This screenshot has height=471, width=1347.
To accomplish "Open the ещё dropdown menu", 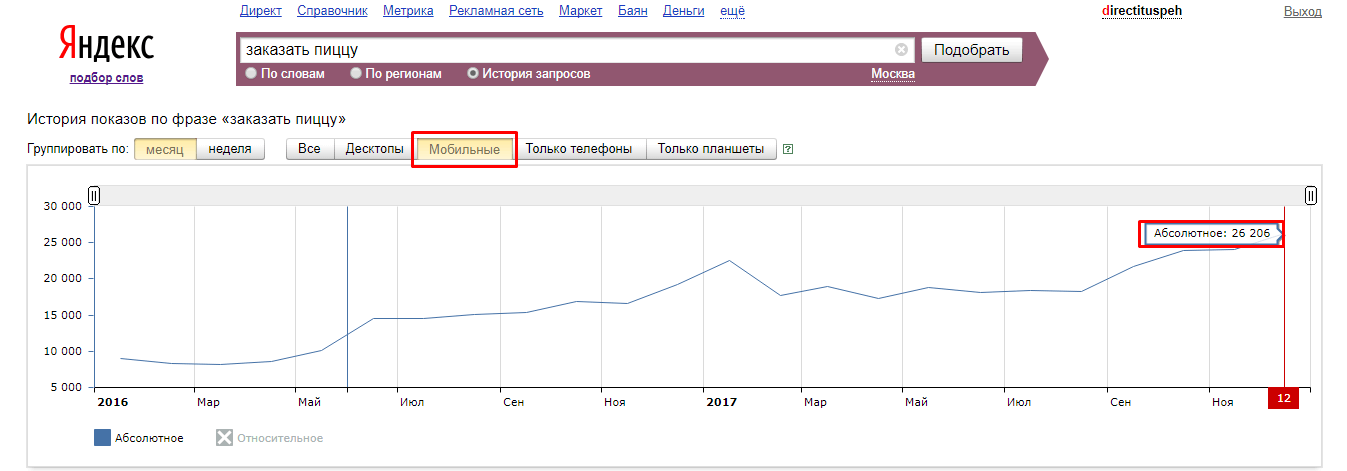I will click(733, 11).
